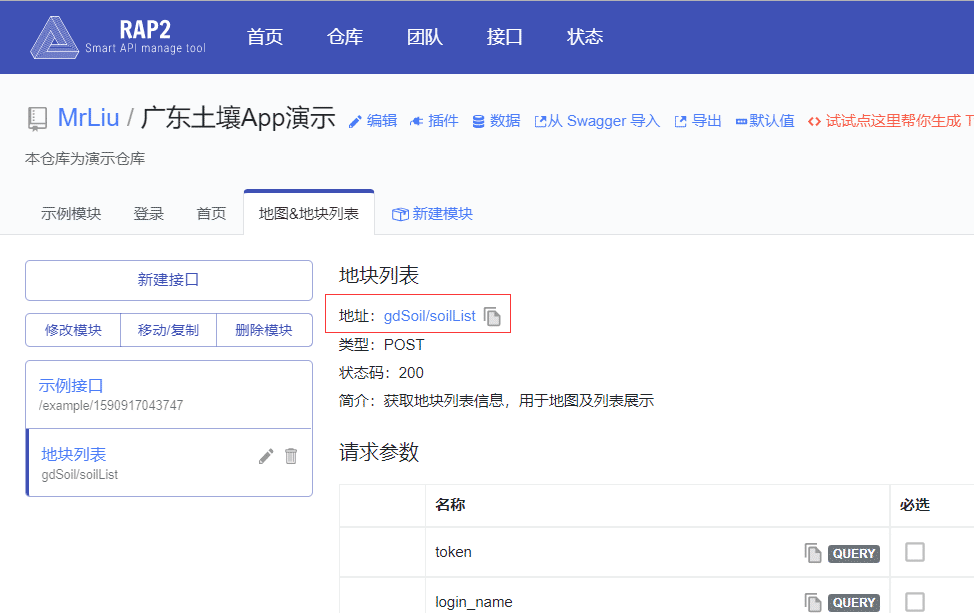The image size is (974, 613).
Task: Select 示例接口 in the interface list
Action: pos(71,386)
